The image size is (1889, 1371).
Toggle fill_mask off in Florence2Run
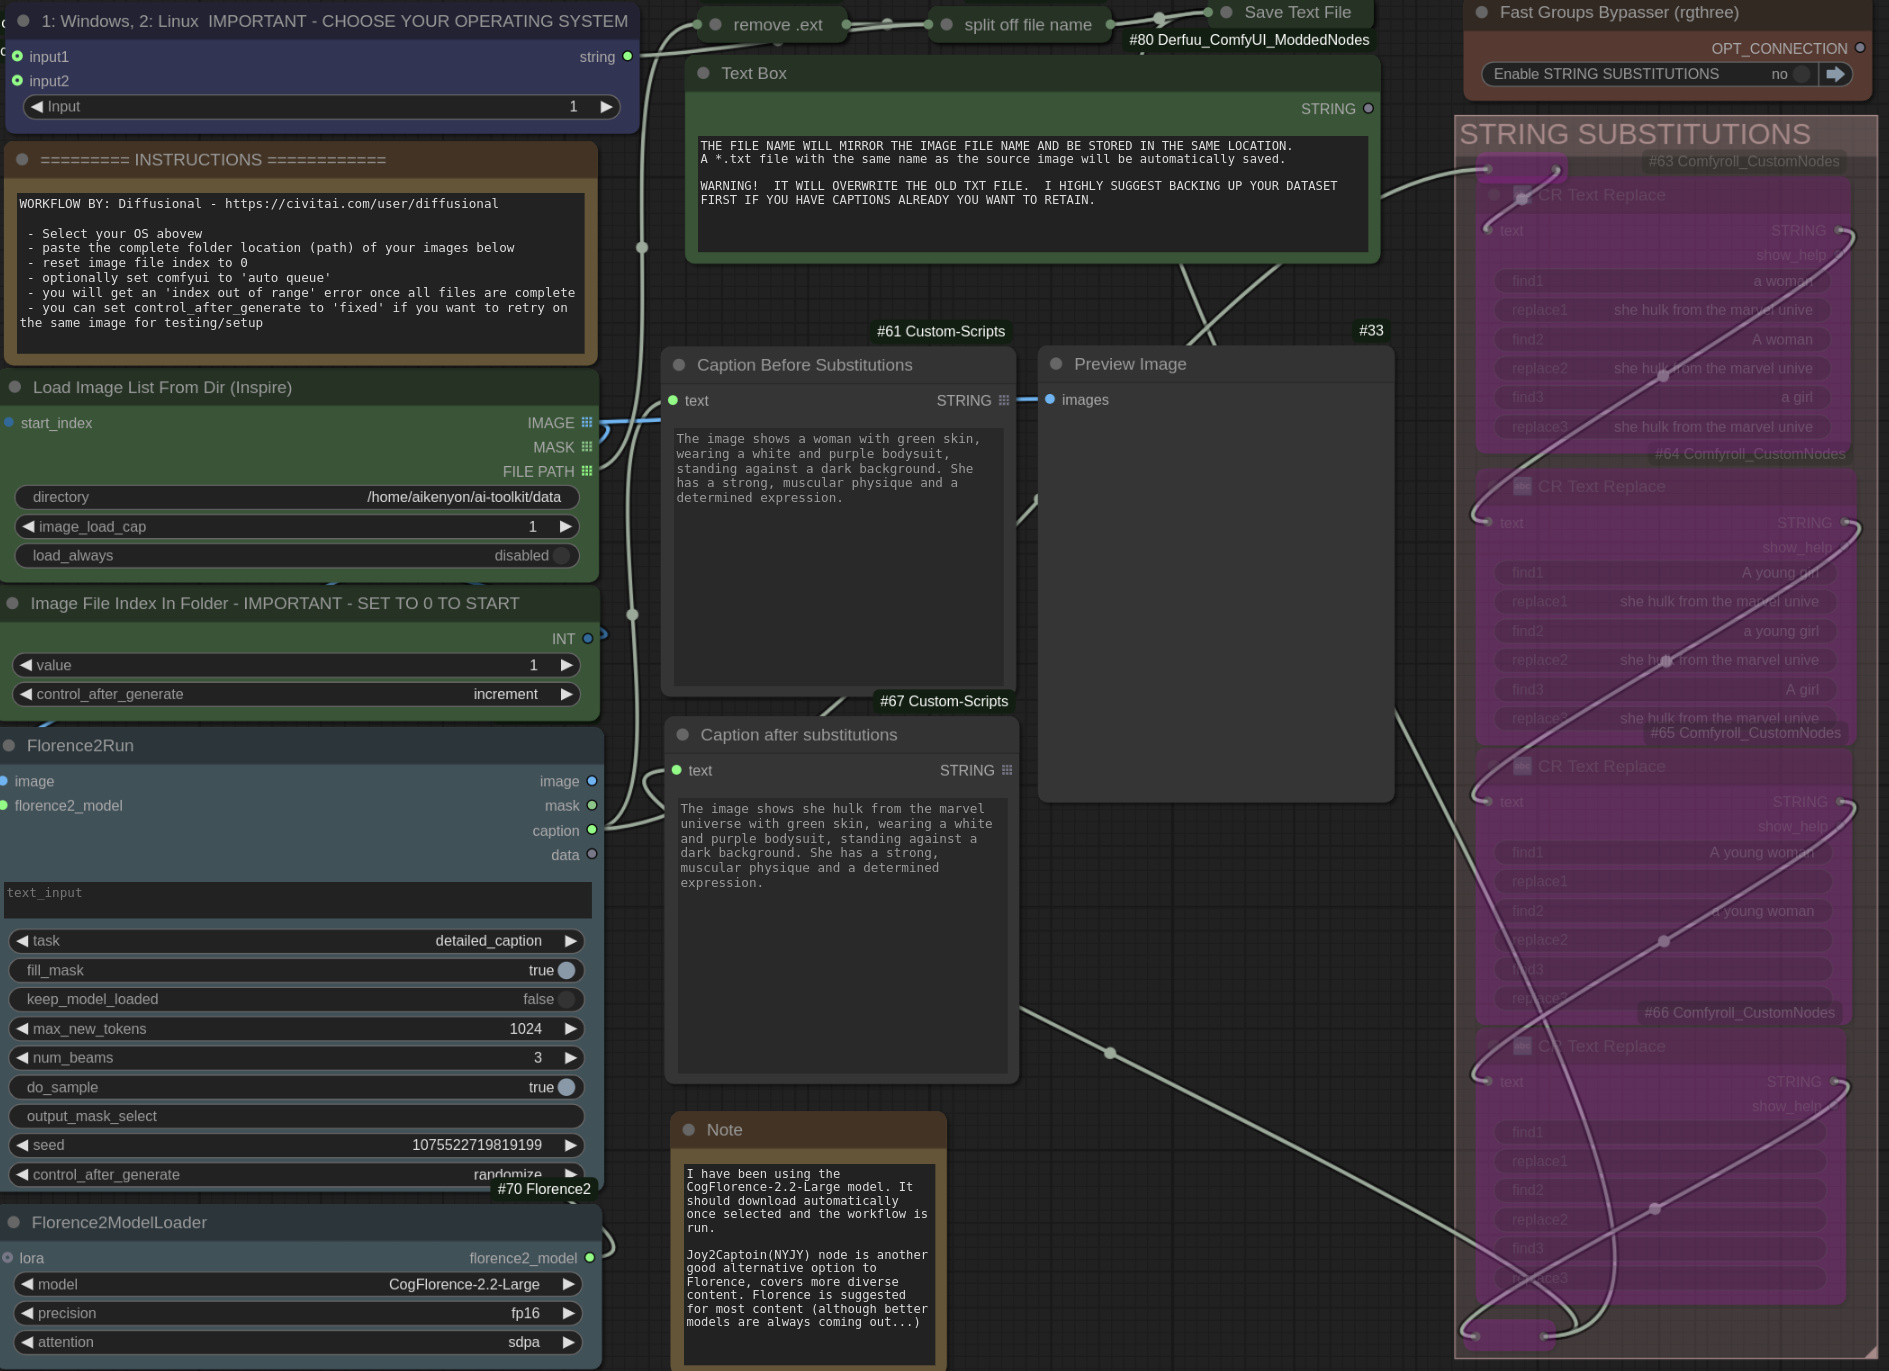click(x=565, y=970)
